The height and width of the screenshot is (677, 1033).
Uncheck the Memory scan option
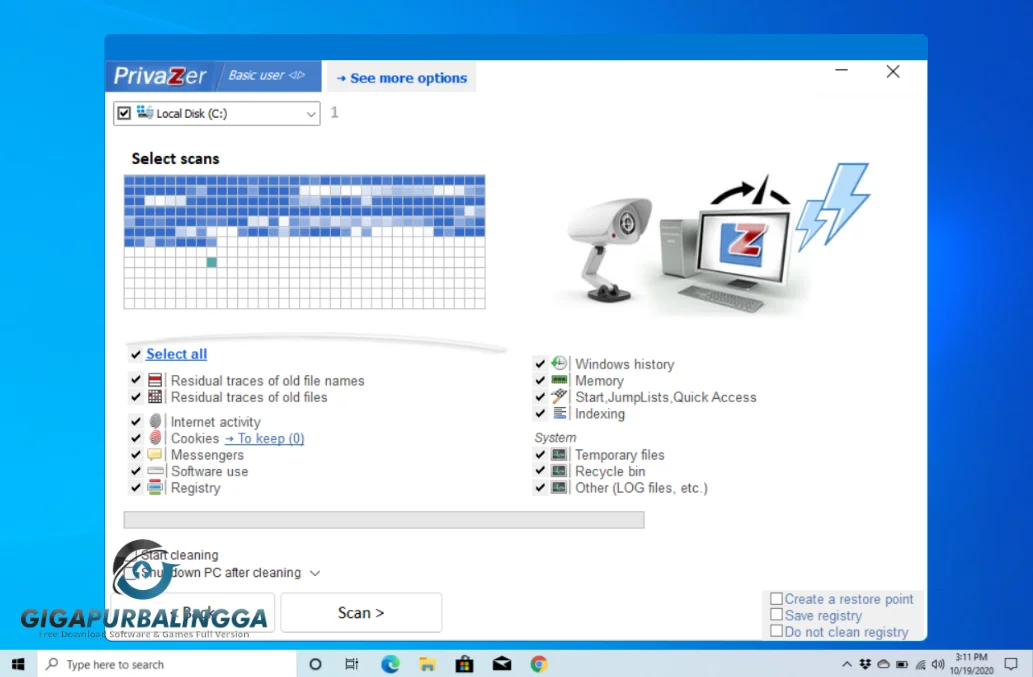click(x=541, y=381)
